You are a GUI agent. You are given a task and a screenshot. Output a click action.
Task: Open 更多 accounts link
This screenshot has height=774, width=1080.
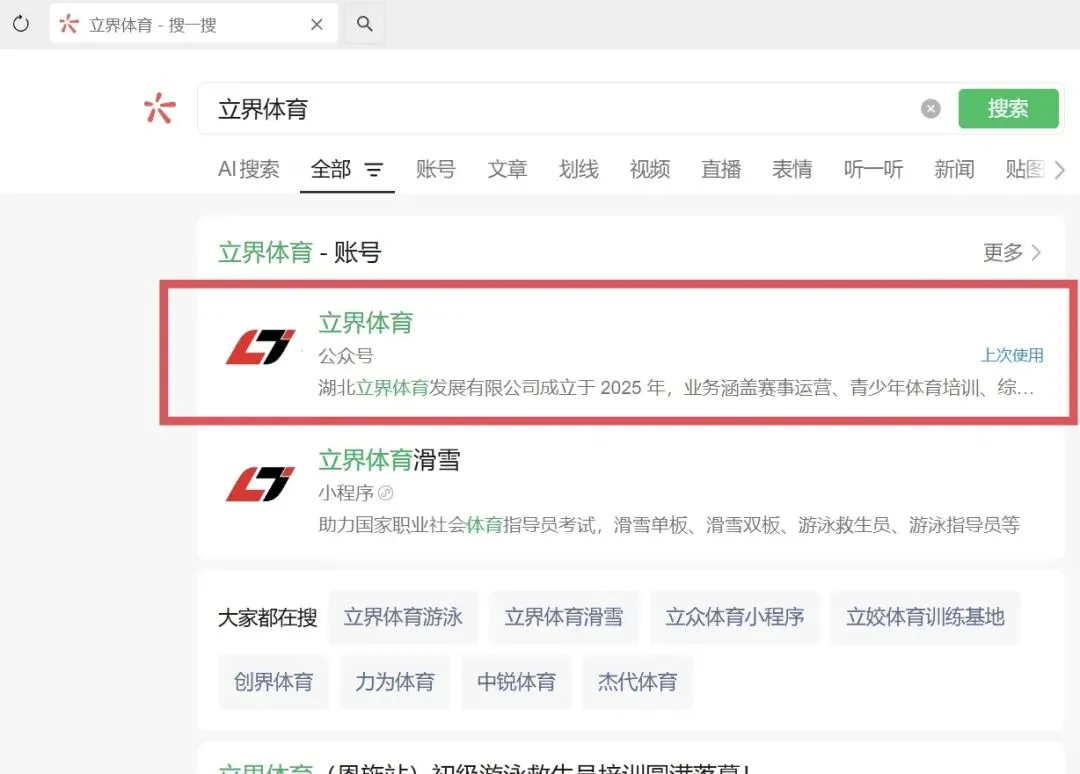coord(1012,253)
